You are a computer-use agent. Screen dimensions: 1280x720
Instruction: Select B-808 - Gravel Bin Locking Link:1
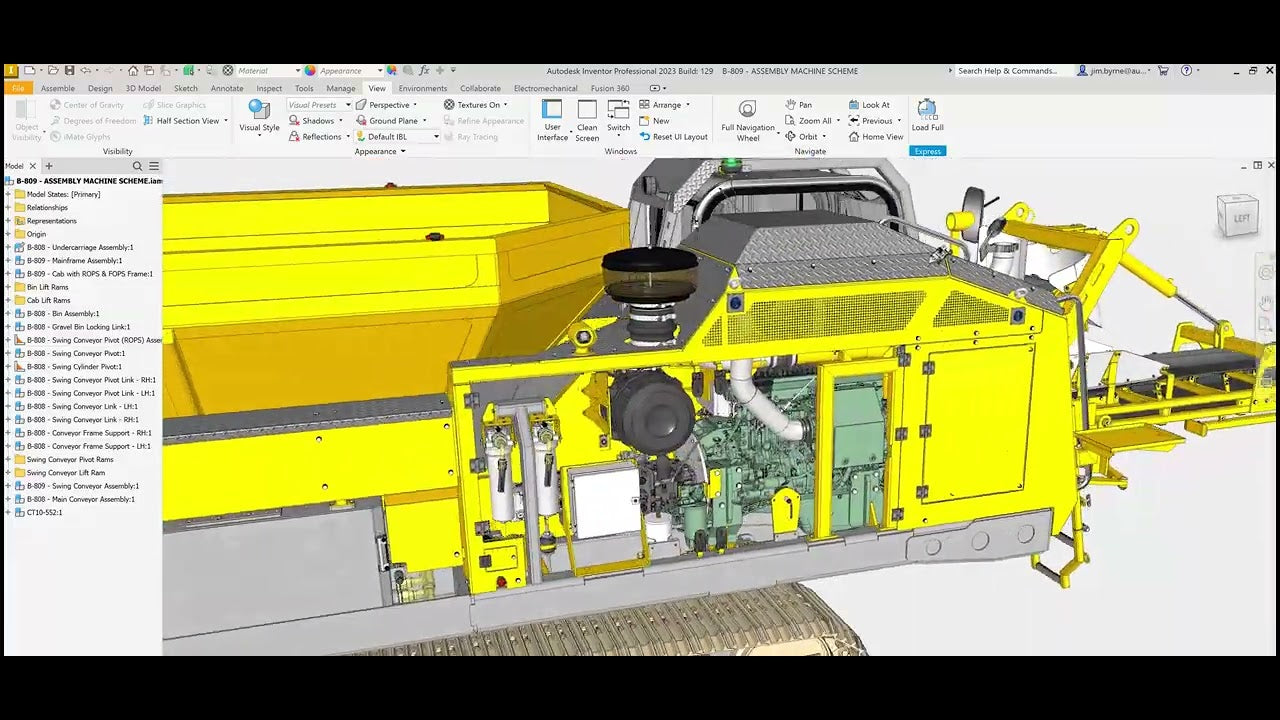[79, 327]
